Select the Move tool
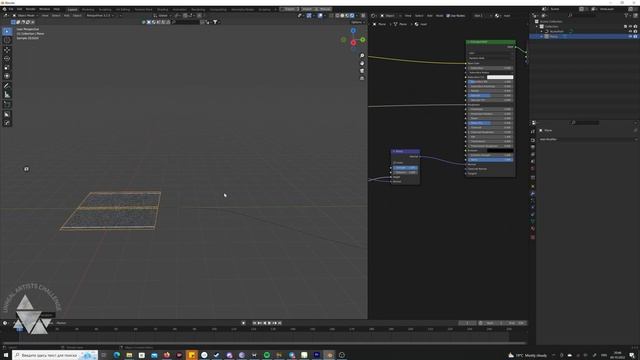640x360 pixels. (x=7, y=50)
